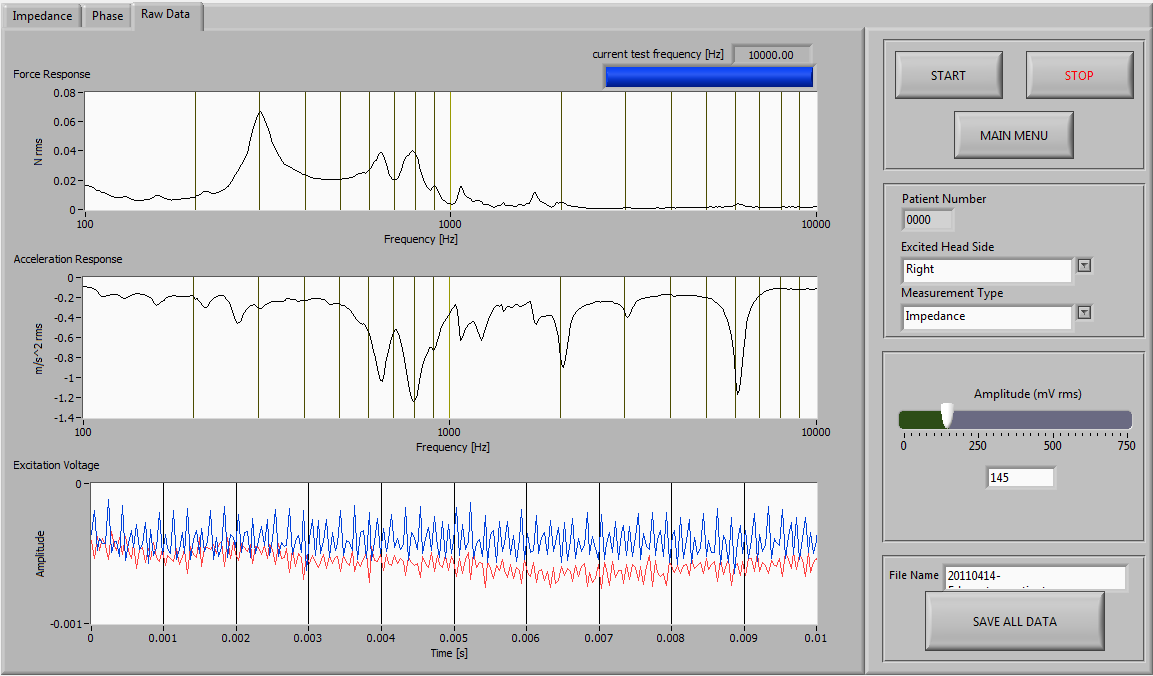1153x676 pixels.
Task: Select the Raw Data tab
Action: [x=166, y=15]
